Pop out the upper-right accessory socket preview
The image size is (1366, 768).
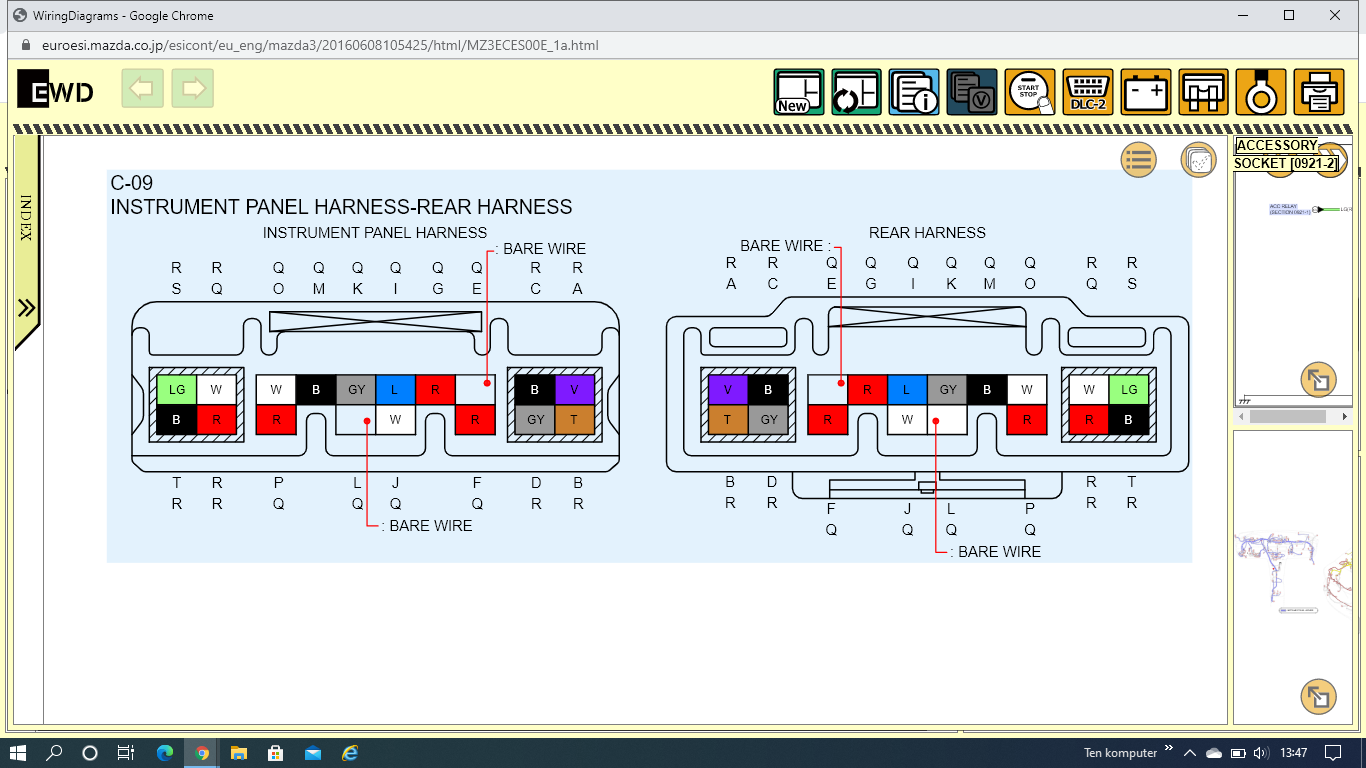pos(1318,380)
